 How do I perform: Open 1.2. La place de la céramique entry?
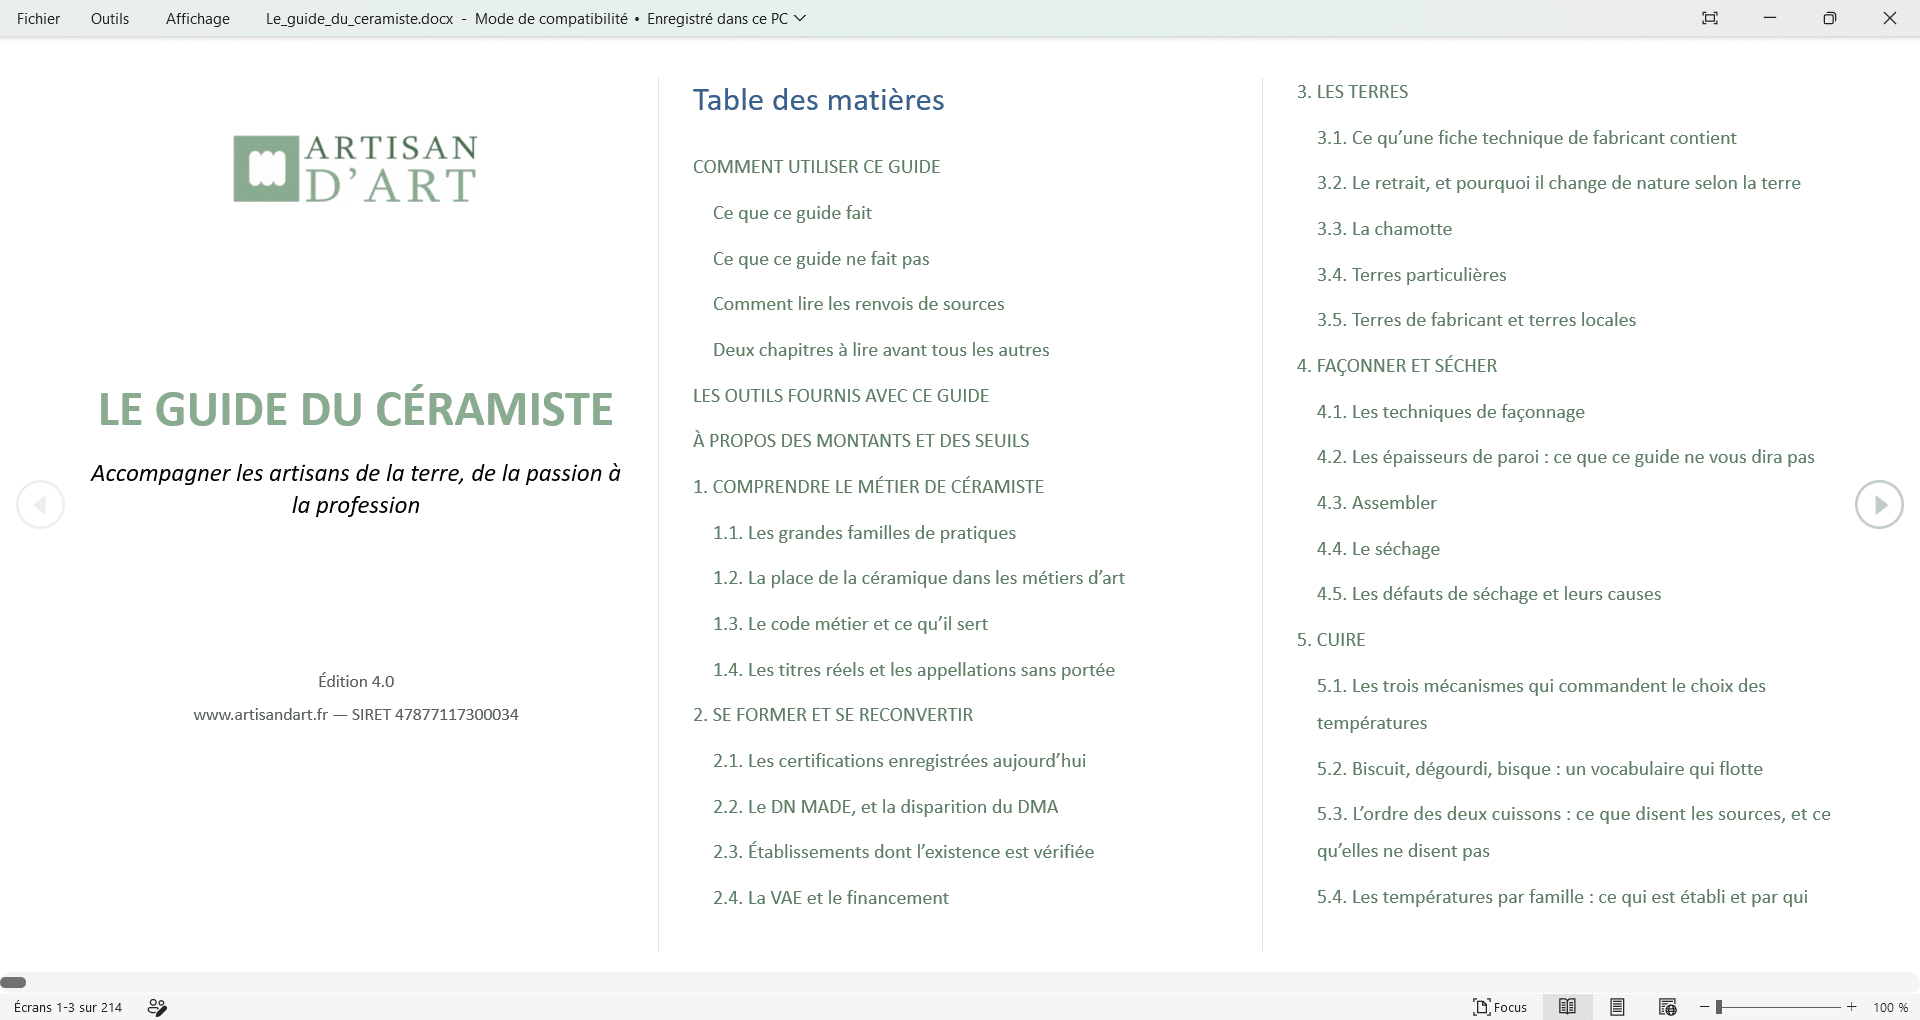(919, 578)
